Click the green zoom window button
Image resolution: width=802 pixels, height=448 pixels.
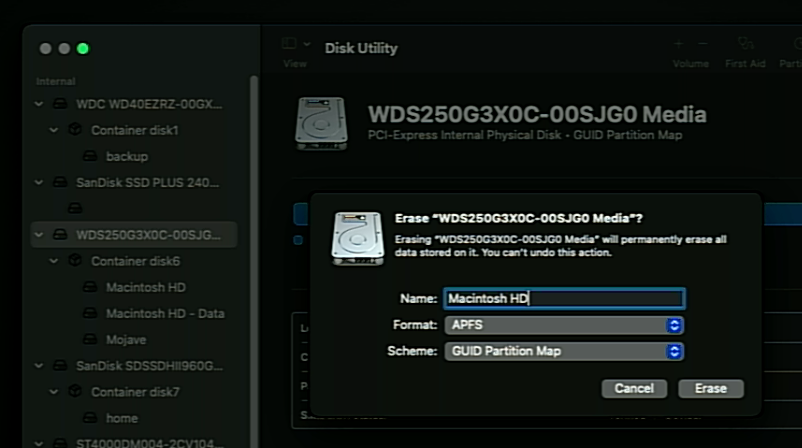coord(82,49)
